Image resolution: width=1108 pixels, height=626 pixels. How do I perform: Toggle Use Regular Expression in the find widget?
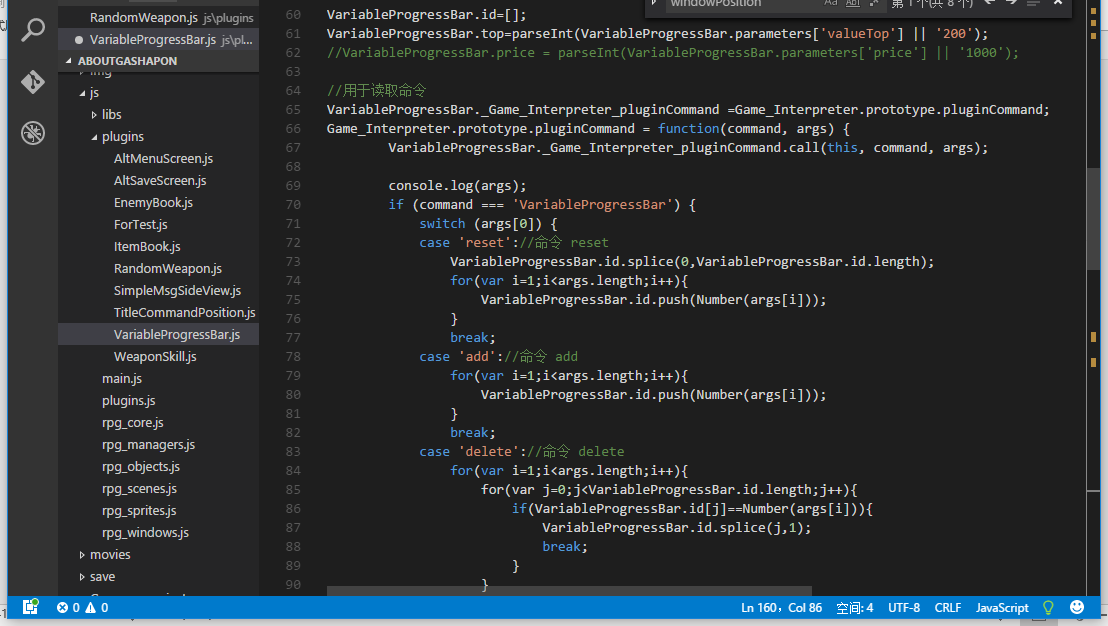(x=874, y=3)
